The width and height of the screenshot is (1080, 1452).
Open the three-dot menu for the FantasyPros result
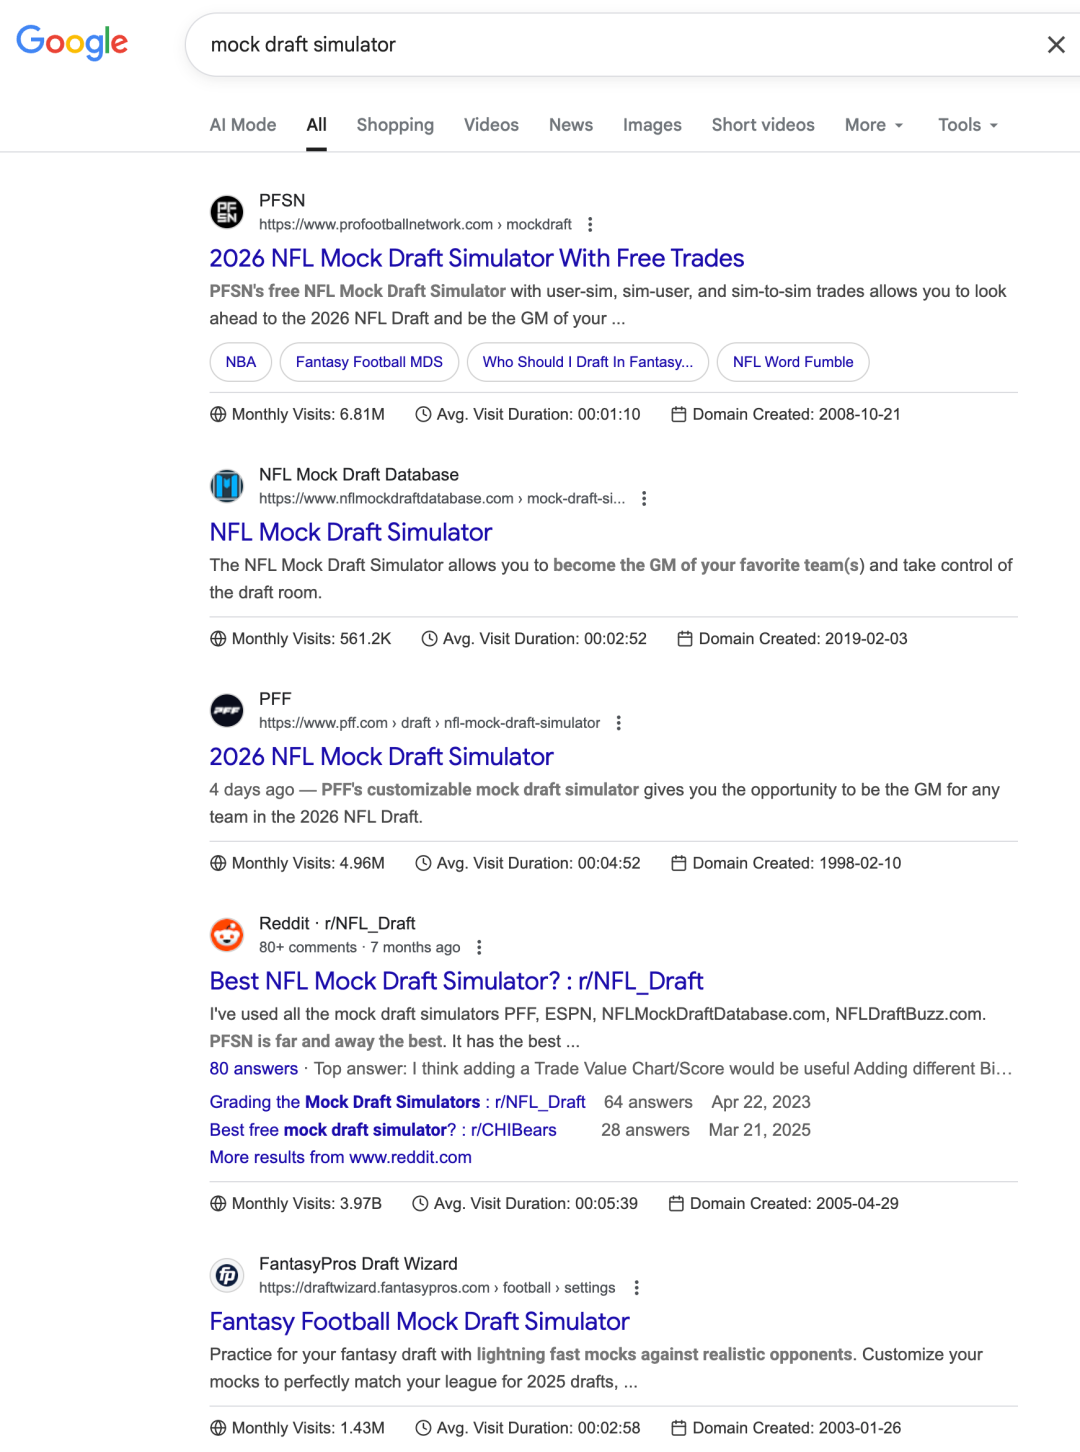[636, 1288]
